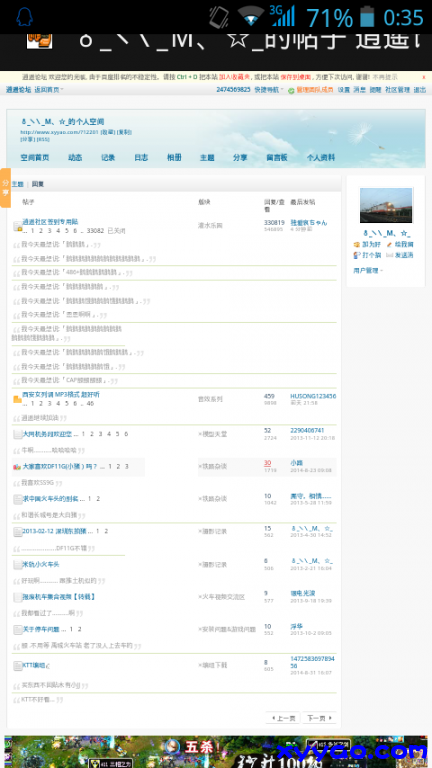Click the page icon of 米轨小火车头 thread

pos(18,565)
